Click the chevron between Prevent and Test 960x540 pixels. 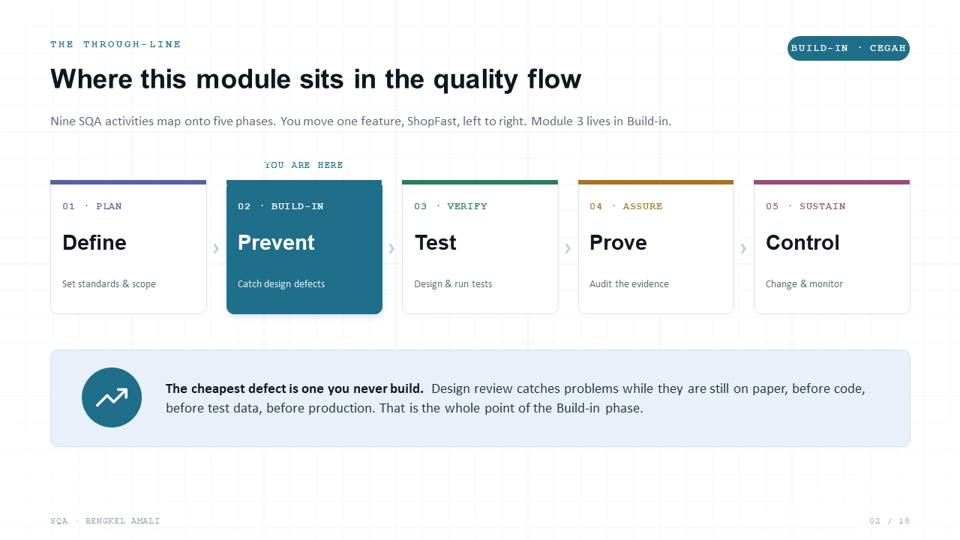point(392,248)
